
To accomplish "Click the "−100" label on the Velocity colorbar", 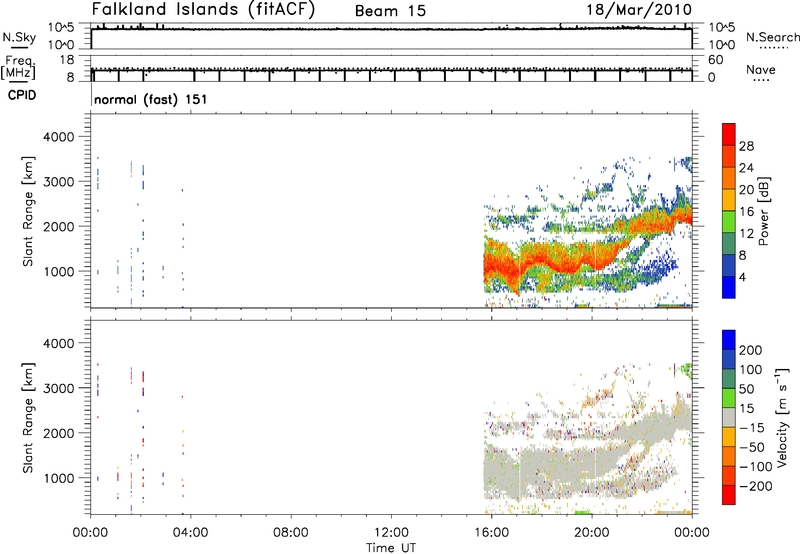I will click(x=757, y=467).
